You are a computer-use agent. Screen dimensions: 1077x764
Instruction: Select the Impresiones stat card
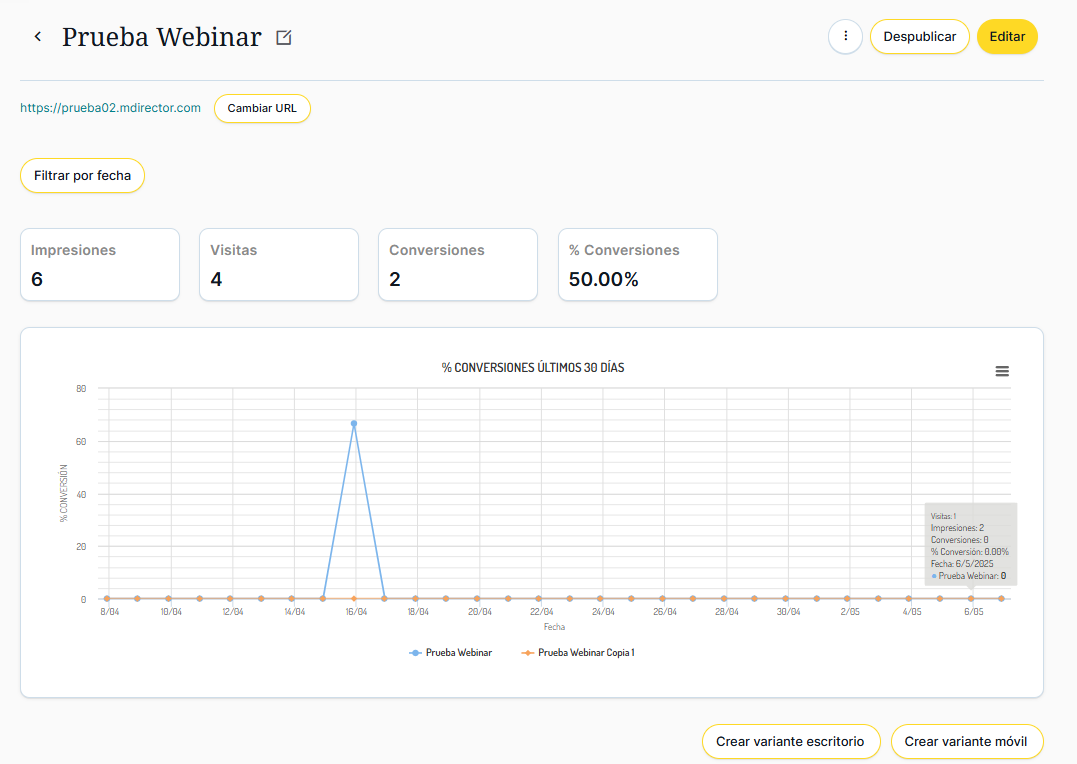tap(100, 265)
